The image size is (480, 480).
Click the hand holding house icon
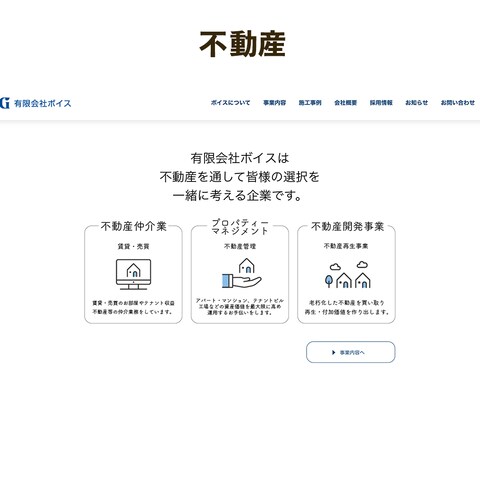pyautogui.click(x=242, y=273)
